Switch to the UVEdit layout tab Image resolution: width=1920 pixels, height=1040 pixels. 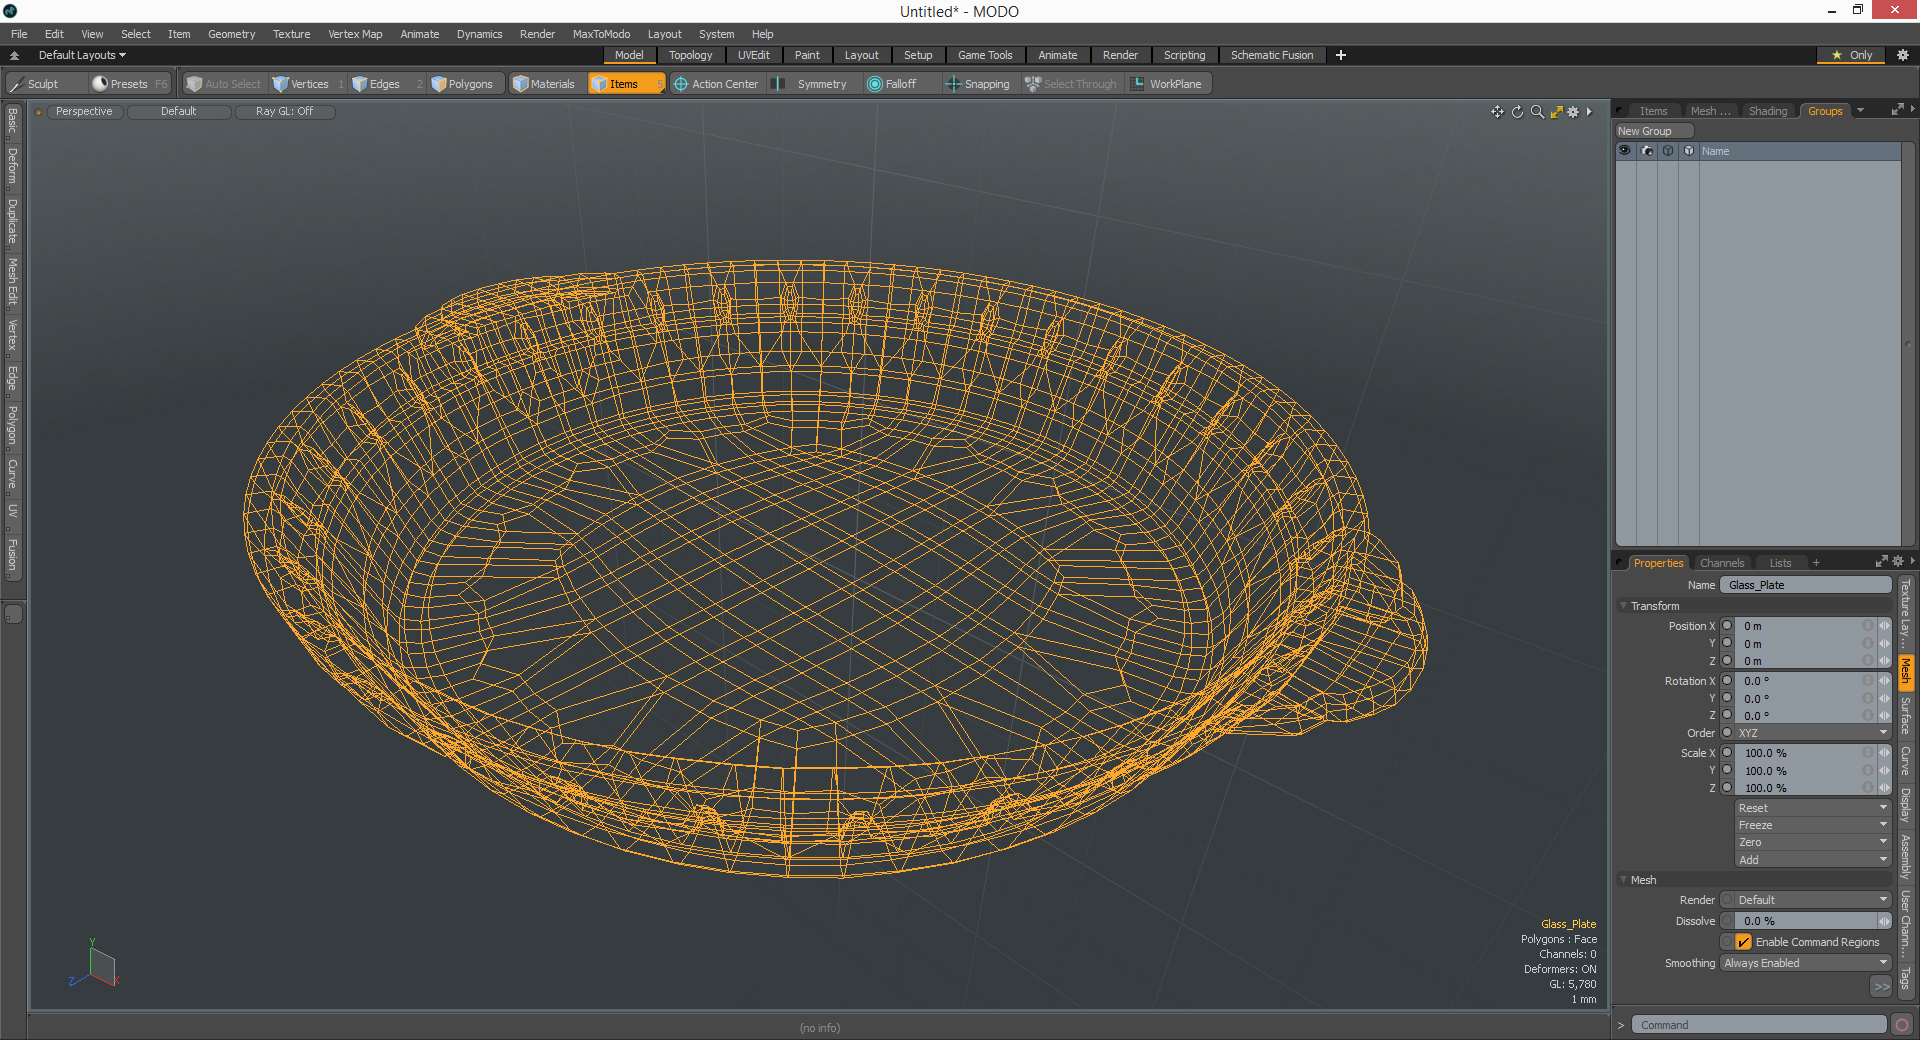tap(753, 55)
